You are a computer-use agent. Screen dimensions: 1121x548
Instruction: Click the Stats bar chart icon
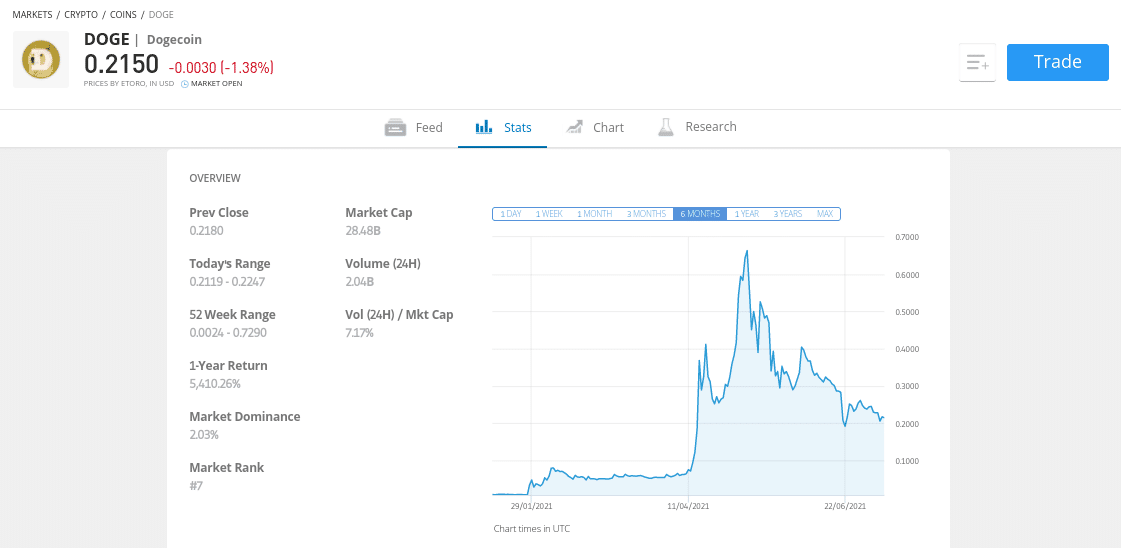point(484,127)
